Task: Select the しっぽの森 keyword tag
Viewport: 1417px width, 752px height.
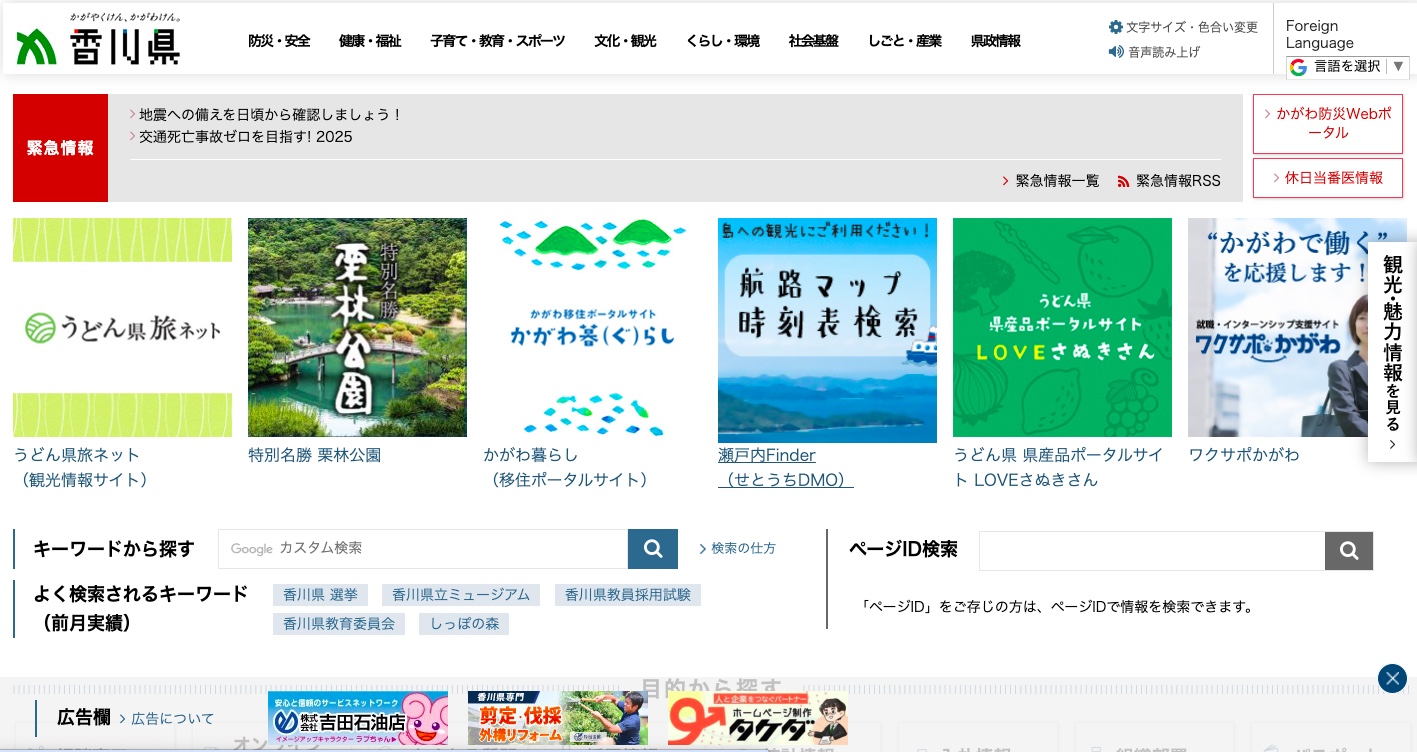Action: click(x=464, y=623)
